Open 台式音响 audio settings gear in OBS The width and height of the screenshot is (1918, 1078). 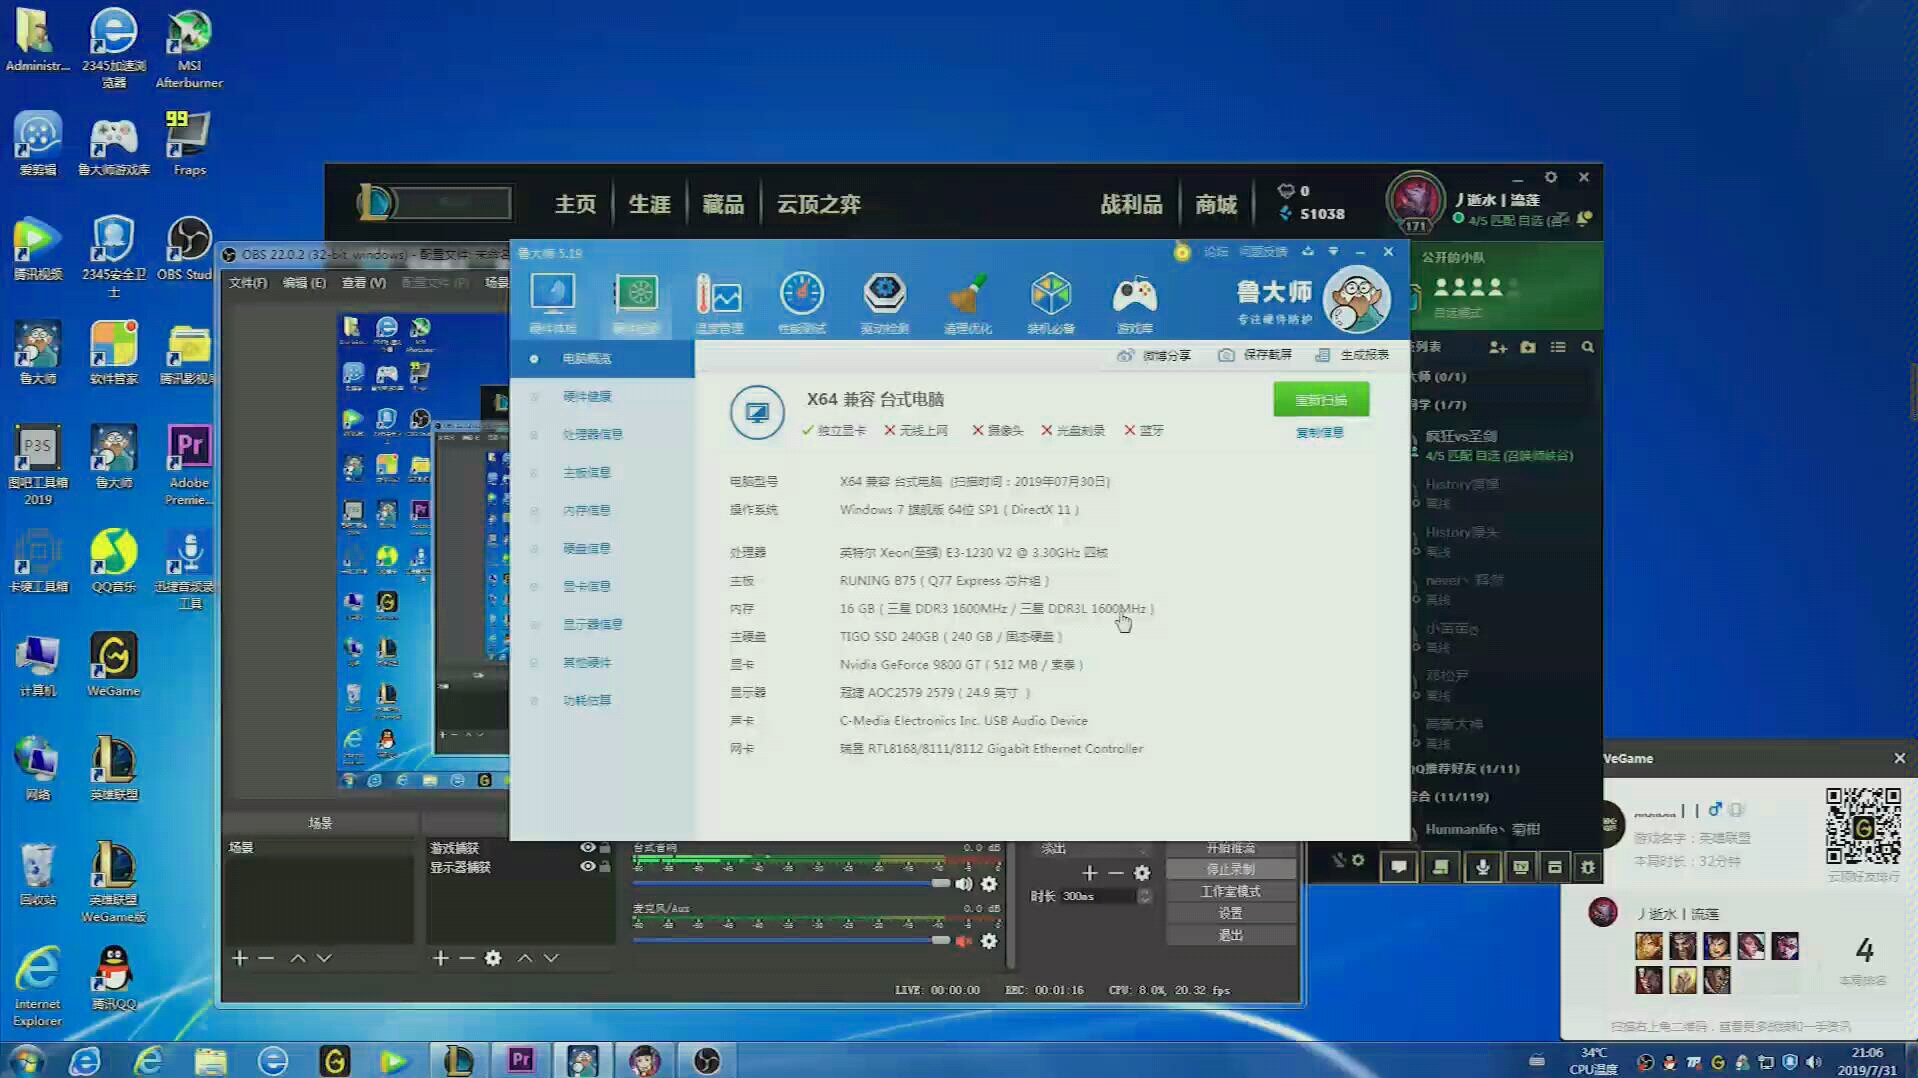point(989,884)
